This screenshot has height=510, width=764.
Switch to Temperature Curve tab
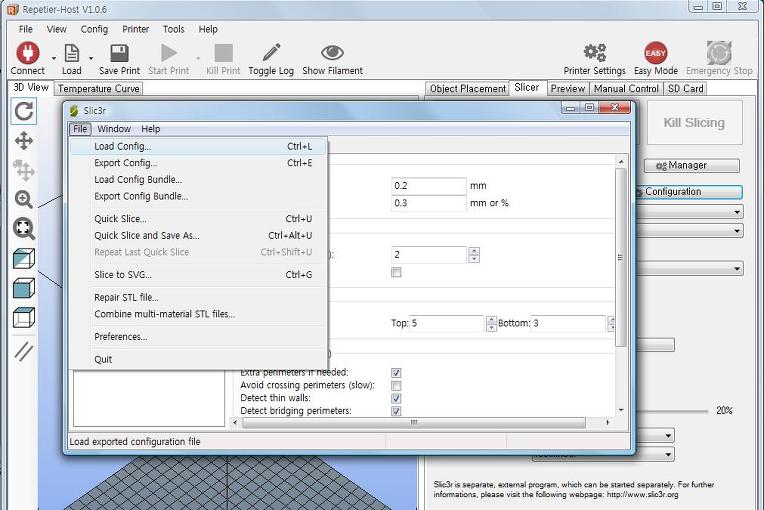coord(98,89)
